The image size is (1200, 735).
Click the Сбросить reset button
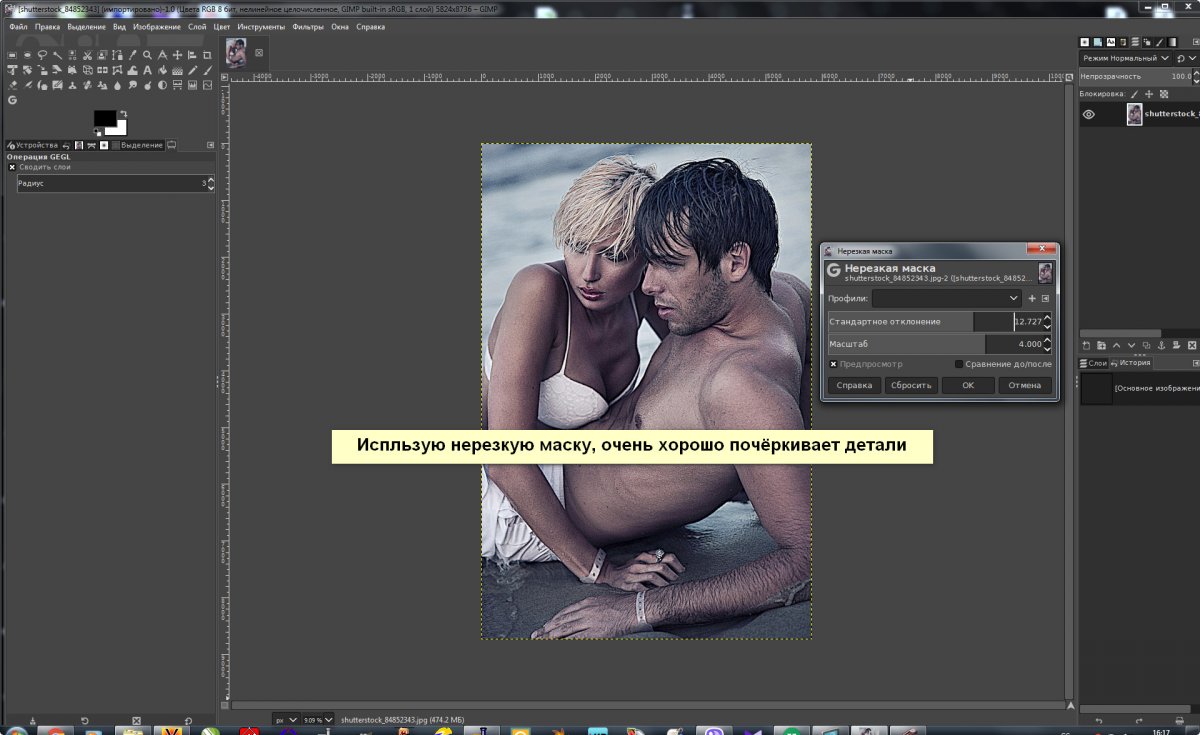tap(910, 385)
